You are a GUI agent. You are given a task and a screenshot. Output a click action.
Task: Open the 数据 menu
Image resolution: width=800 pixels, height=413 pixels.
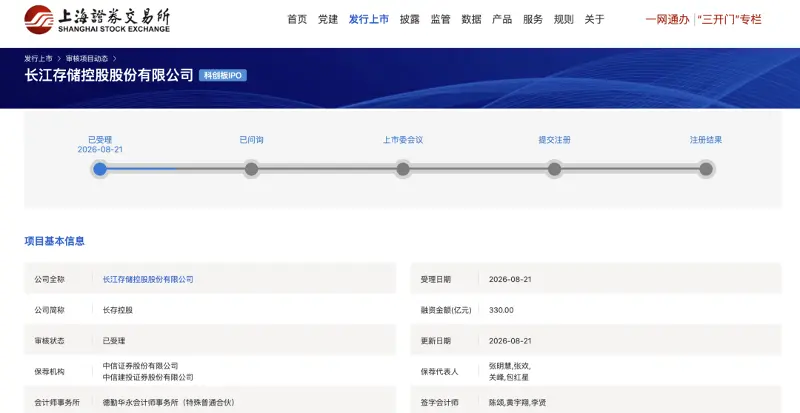click(471, 19)
